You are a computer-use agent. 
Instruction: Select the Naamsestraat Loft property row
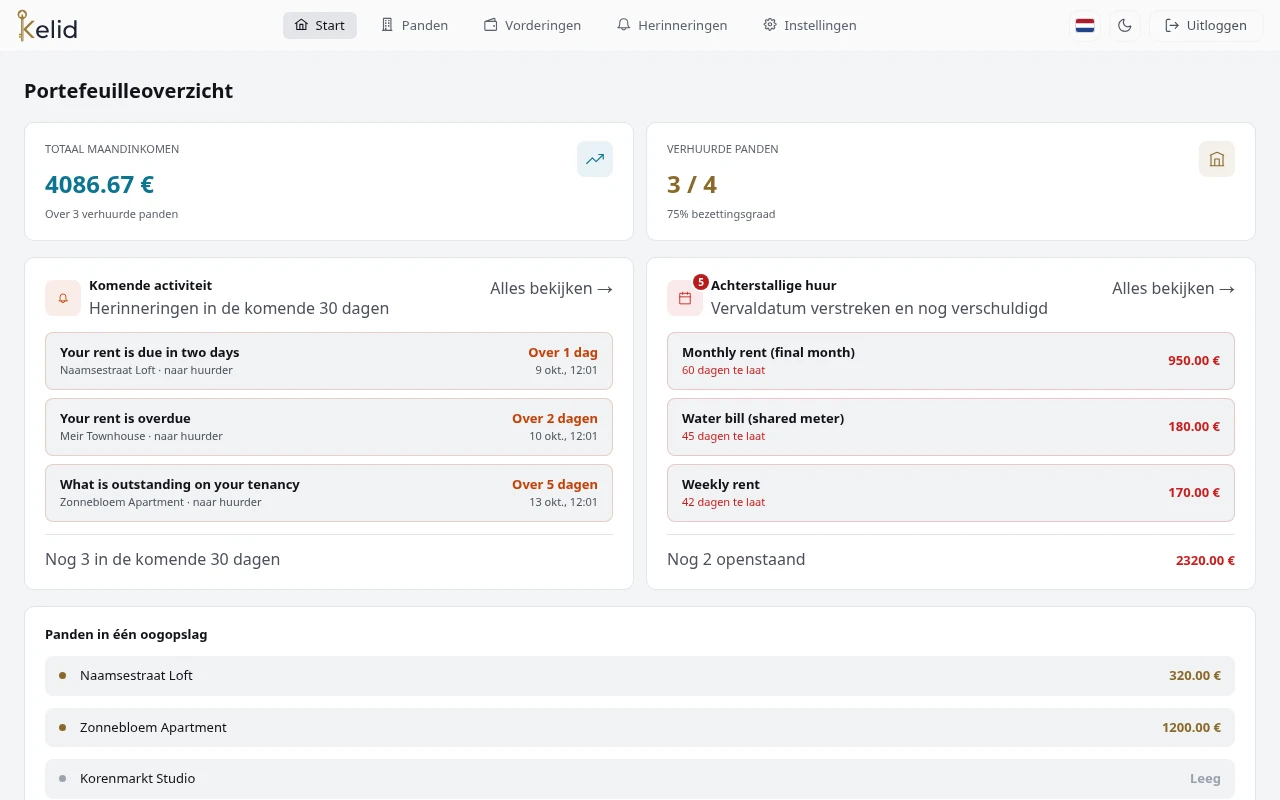point(640,676)
